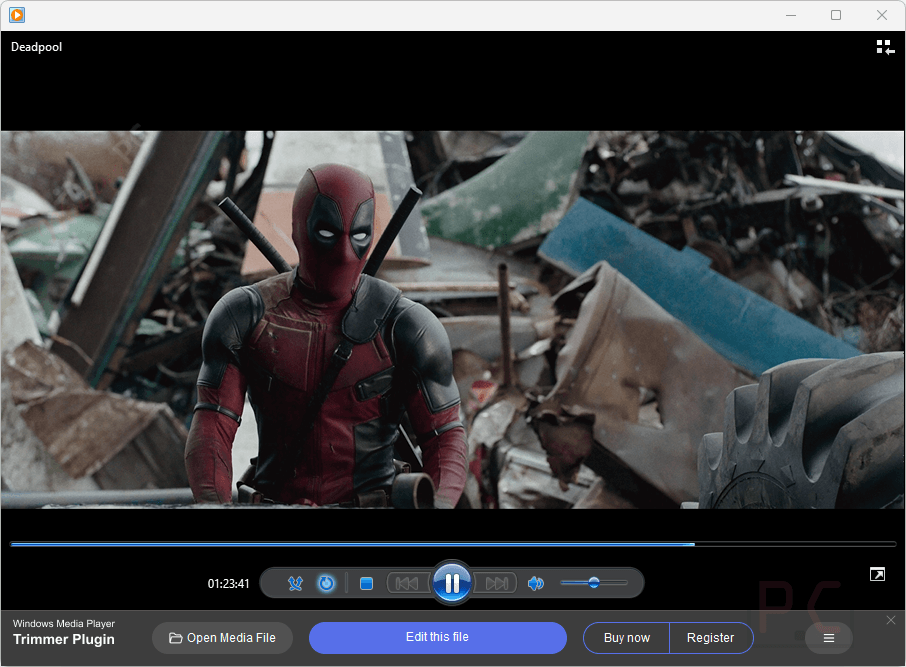Click Register button
Image resolution: width=906 pixels, height=667 pixels.
coord(711,638)
